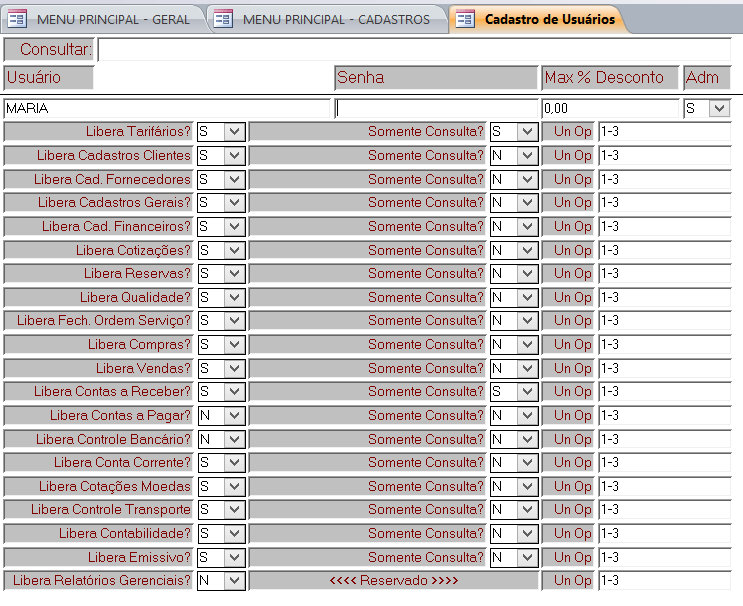Open the Adm dropdown
Viewport: 743px width, 606px height.
719,109
